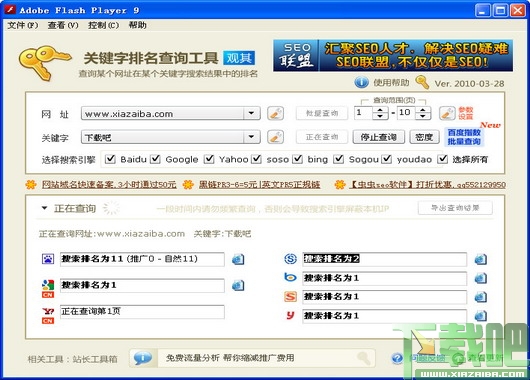530x380 pixels.
Task: Click the 参数设置 red label
Action: pos(466,113)
